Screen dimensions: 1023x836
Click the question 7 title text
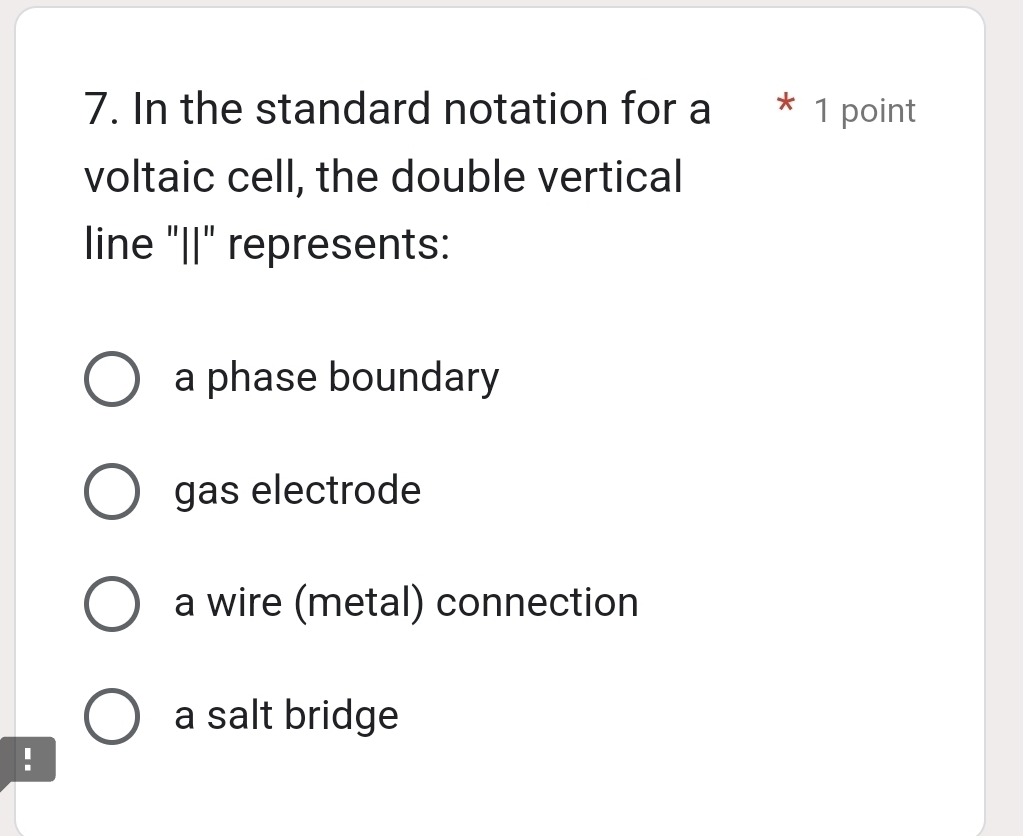coord(397,110)
